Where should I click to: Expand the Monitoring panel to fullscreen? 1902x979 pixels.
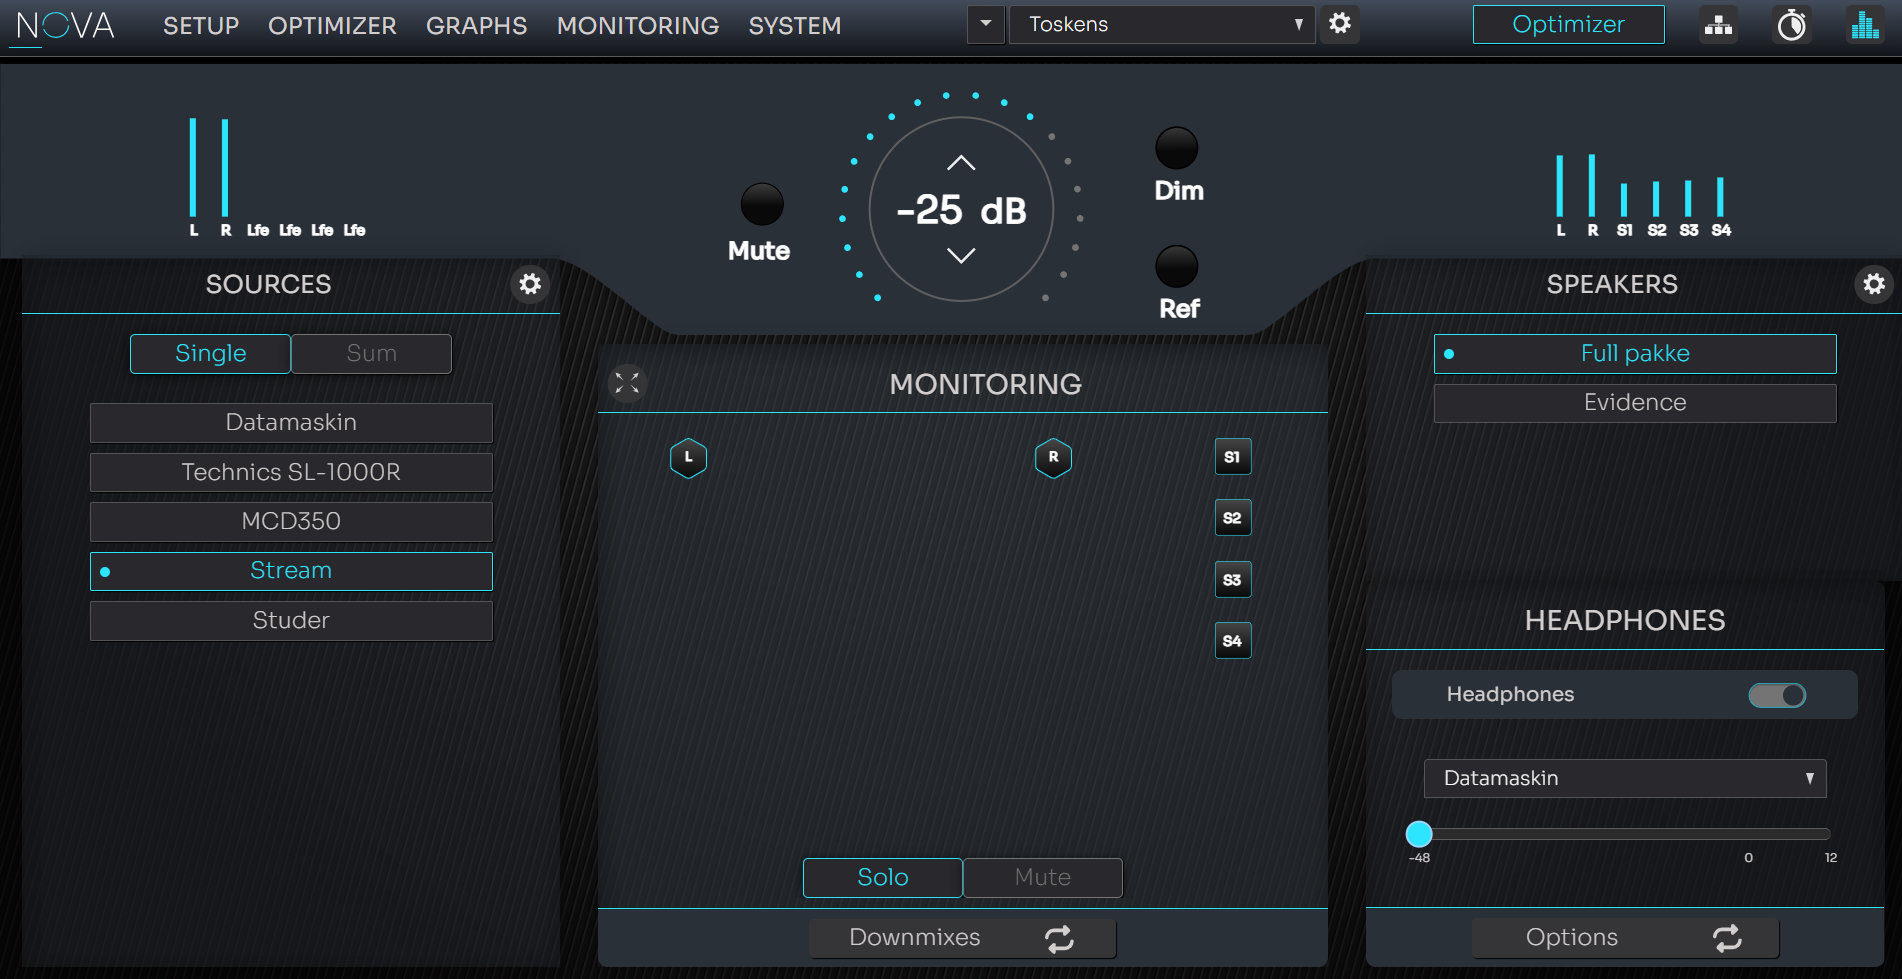(627, 384)
